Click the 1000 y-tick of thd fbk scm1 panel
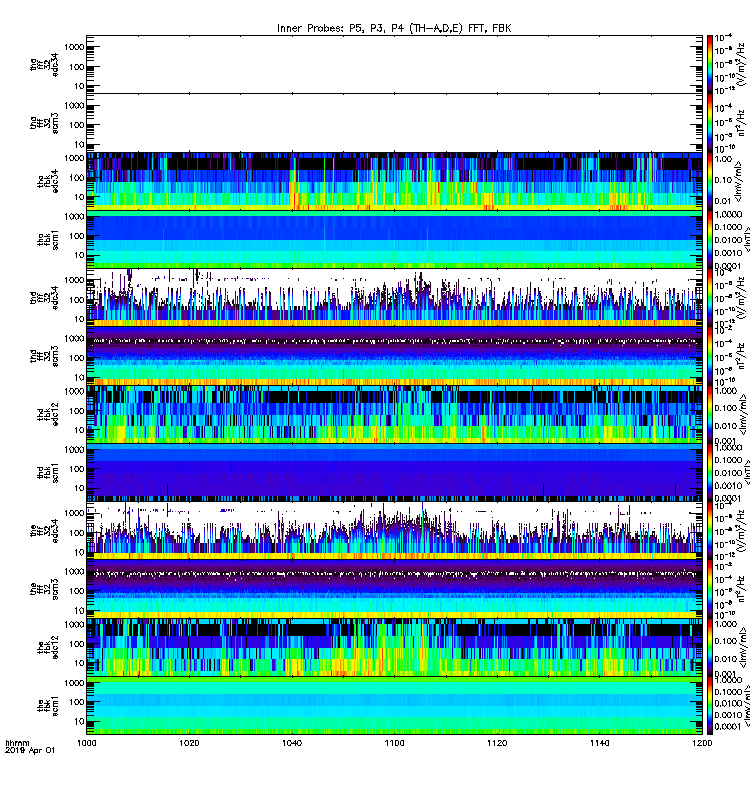The image size is (750, 800). (x=74, y=449)
